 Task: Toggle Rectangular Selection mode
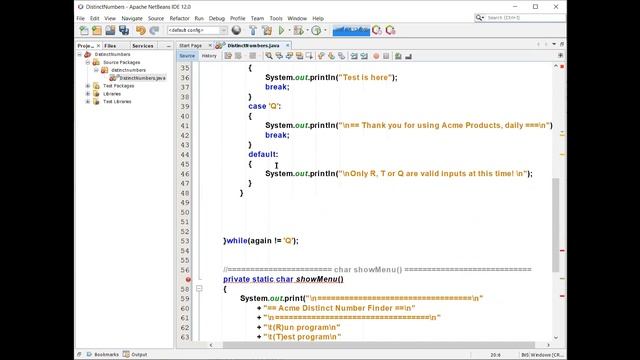pos(310,56)
